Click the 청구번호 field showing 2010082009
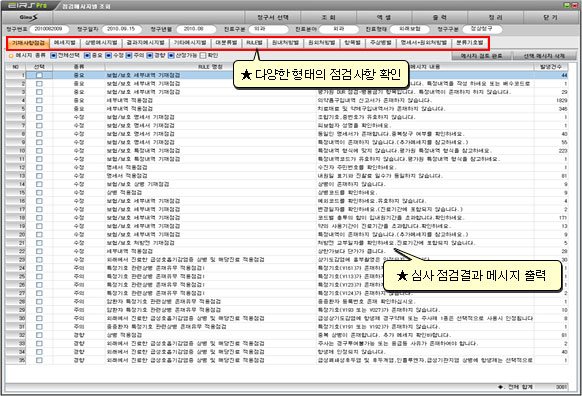The image size is (582, 396). pos(49,29)
